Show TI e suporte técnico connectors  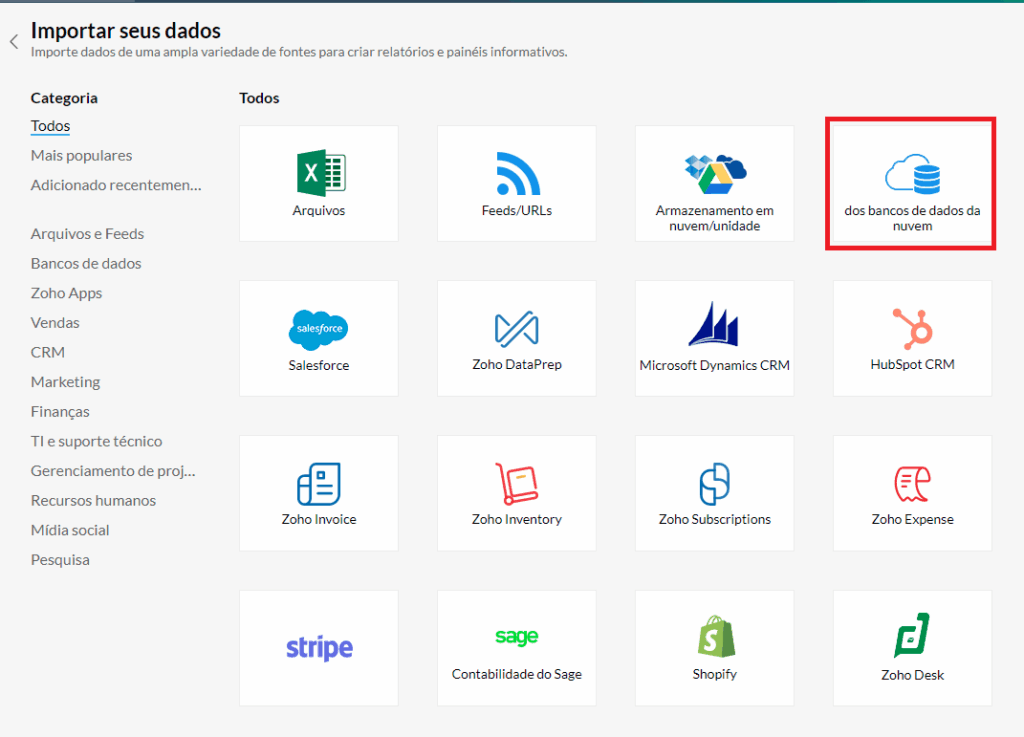[x=97, y=441]
